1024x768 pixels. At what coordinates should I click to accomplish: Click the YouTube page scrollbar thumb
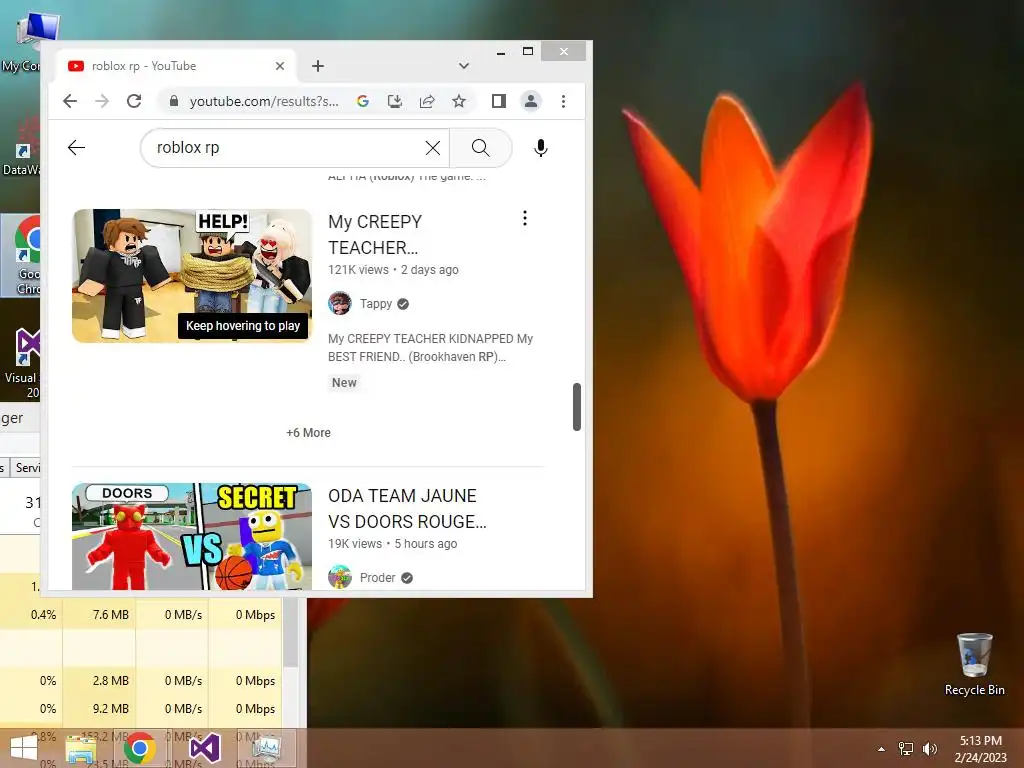coord(577,407)
